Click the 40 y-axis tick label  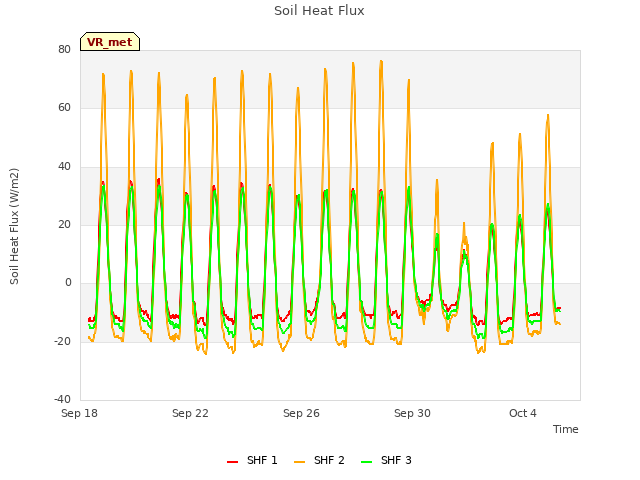click(x=64, y=167)
